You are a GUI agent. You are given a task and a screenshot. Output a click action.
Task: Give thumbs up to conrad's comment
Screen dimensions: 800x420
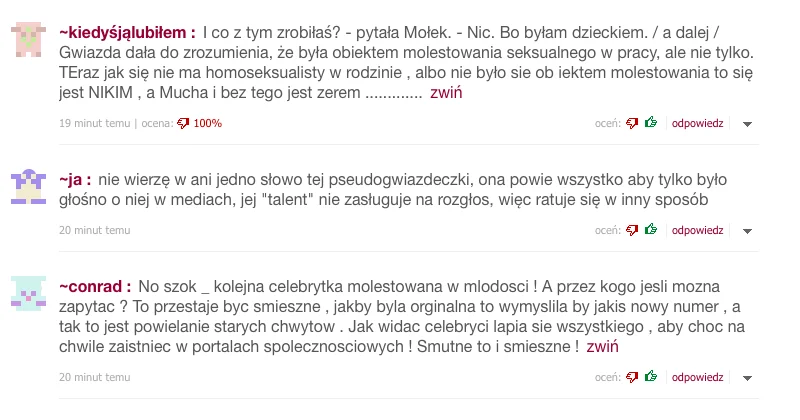tap(651, 376)
